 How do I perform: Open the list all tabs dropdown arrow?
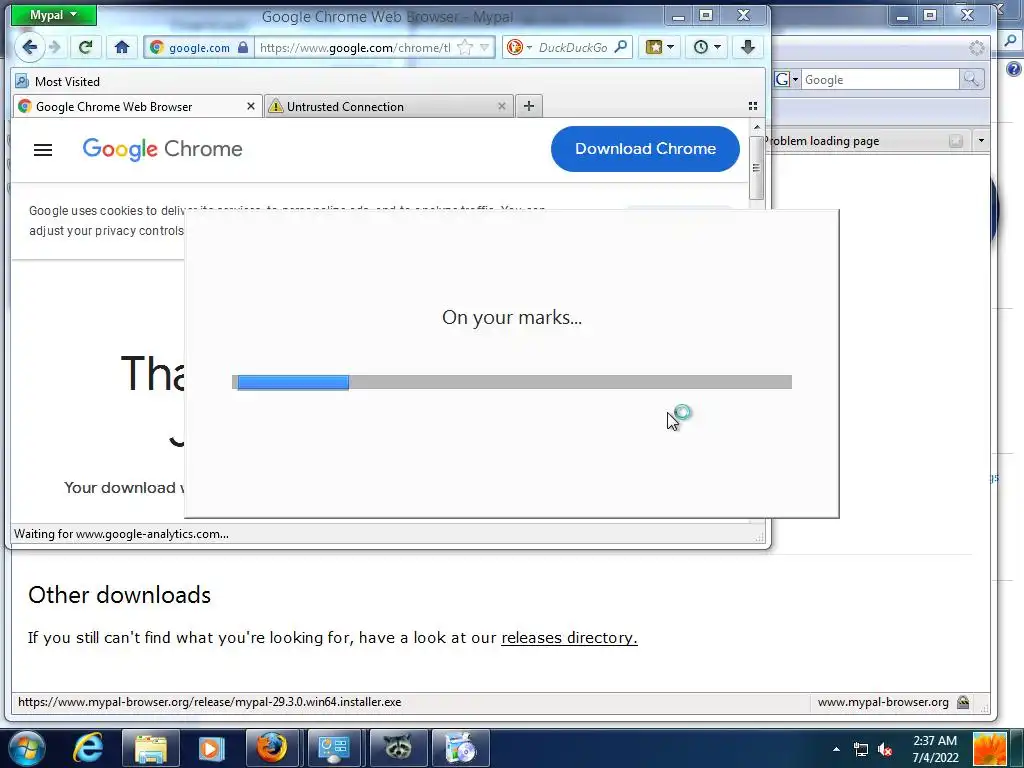click(x=981, y=141)
